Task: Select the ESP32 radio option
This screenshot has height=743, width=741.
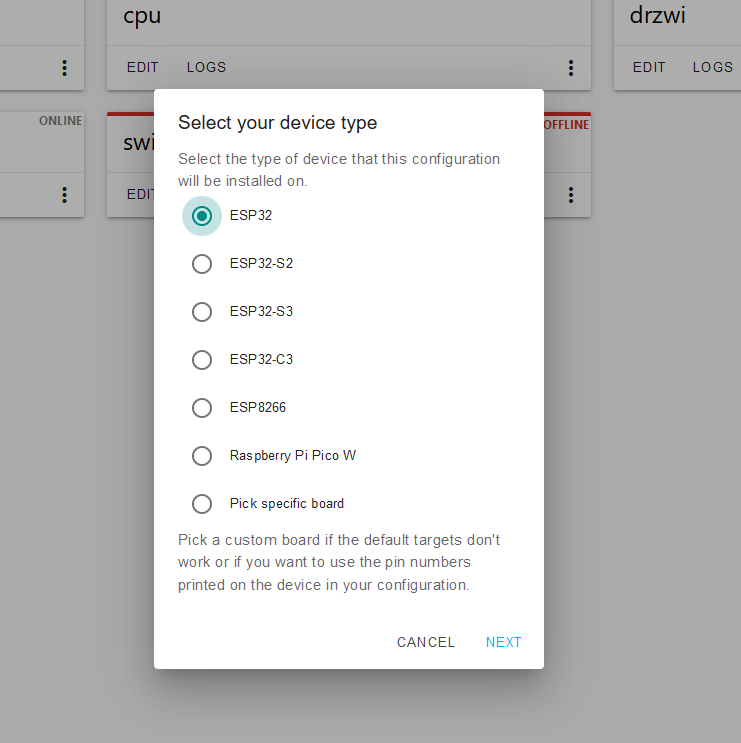Action: pyautogui.click(x=202, y=216)
